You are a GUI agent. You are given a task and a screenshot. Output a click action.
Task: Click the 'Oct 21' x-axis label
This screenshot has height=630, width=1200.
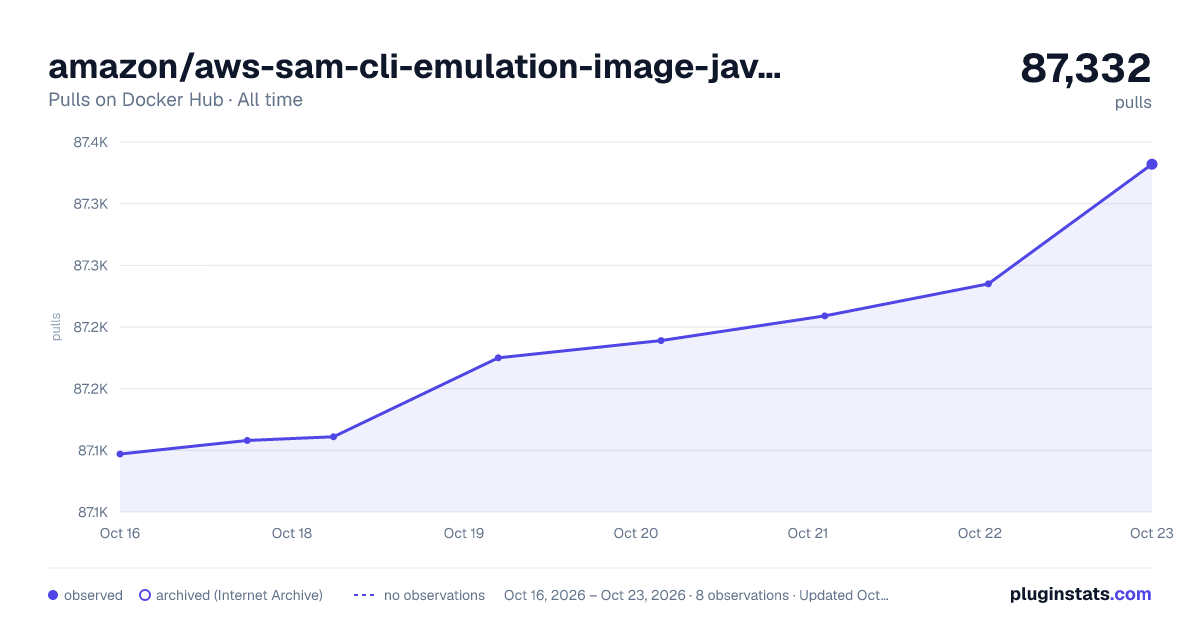coord(808,533)
